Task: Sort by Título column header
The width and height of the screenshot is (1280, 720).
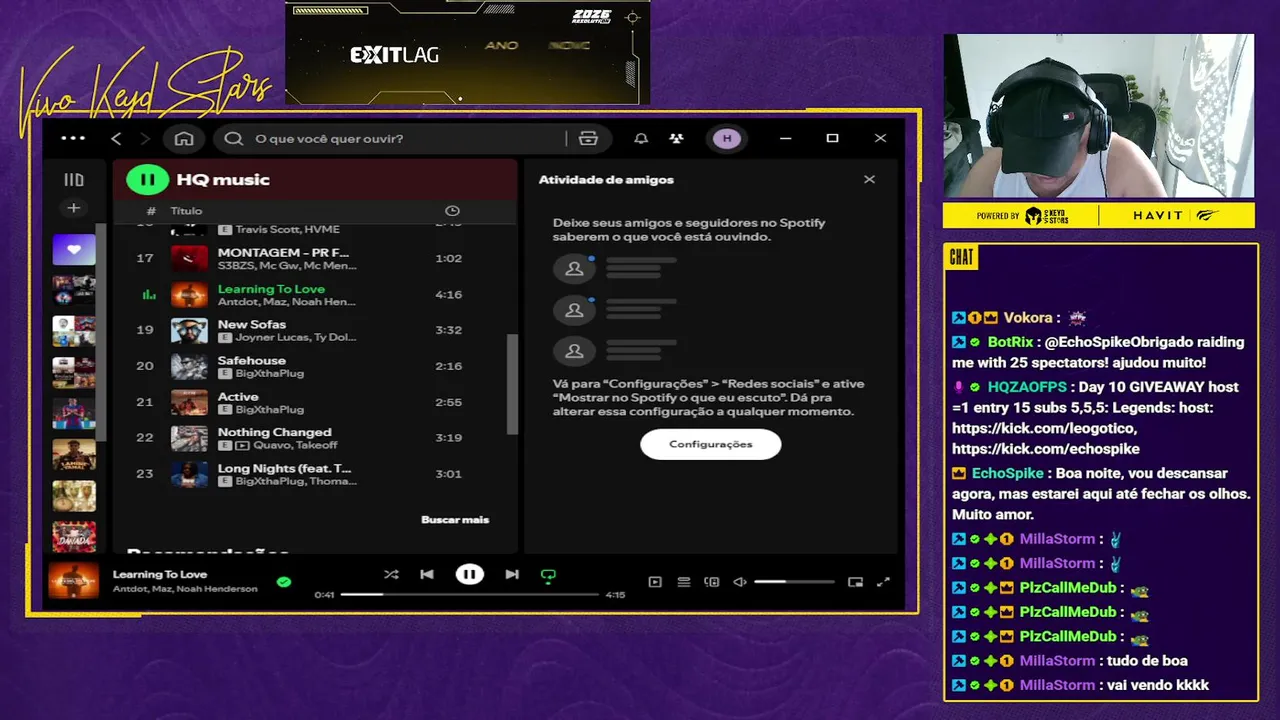Action: pos(186,211)
